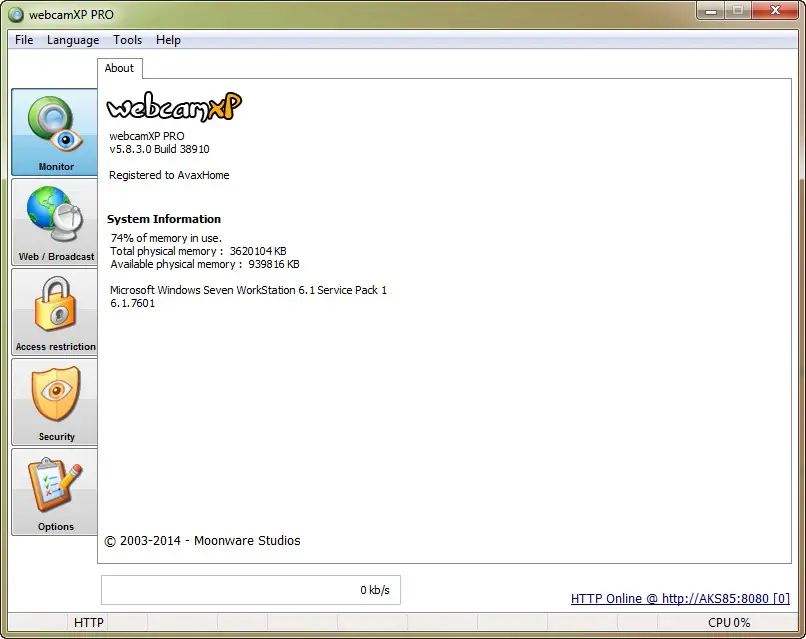Click the CPU 0% status bar entry

[x=729, y=623]
